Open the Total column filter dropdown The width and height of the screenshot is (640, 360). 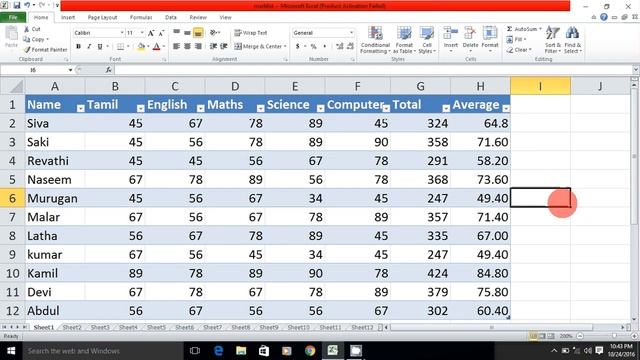point(446,108)
